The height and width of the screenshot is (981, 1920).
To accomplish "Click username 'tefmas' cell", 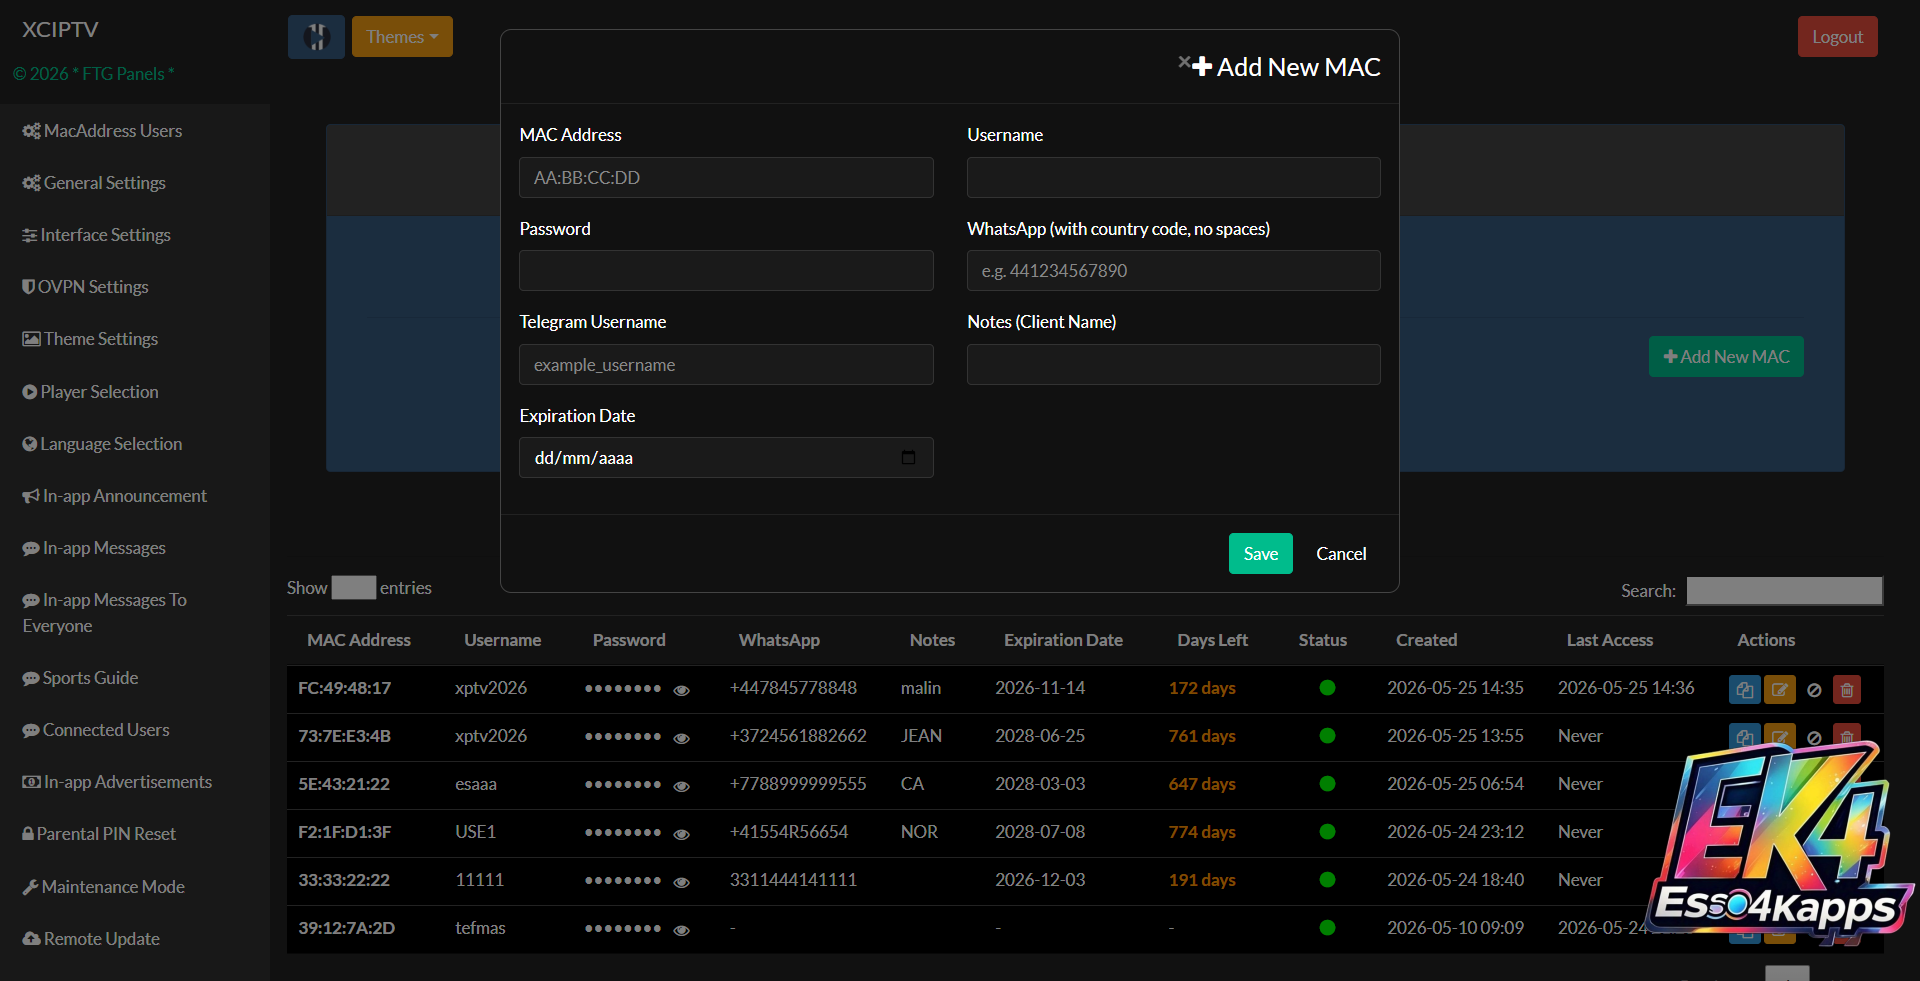I will pyautogui.click(x=480, y=928).
